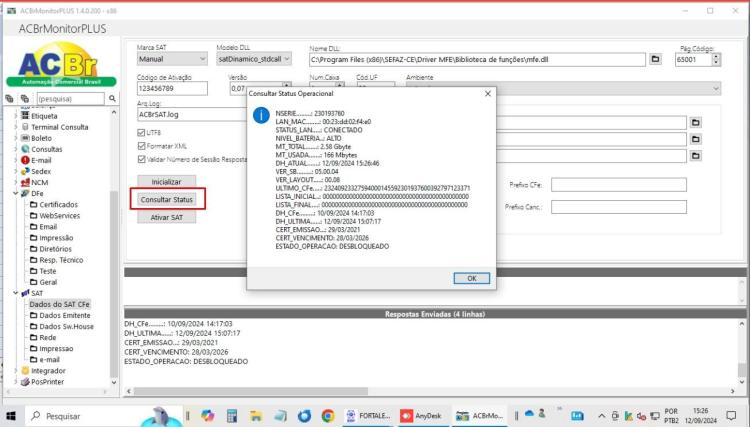Click the Prefixo Canc input field
The image size is (750, 427).
click(x=618, y=207)
